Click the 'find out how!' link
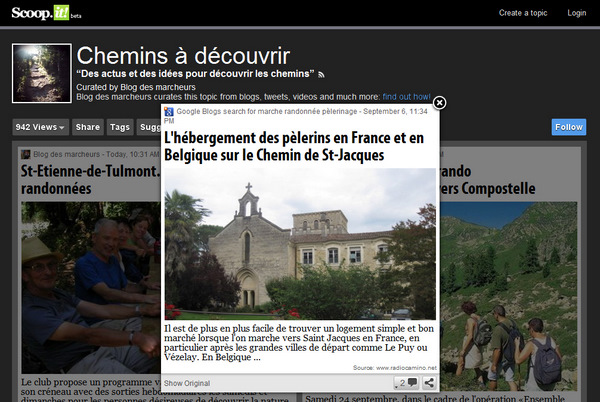 coord(406,97)
